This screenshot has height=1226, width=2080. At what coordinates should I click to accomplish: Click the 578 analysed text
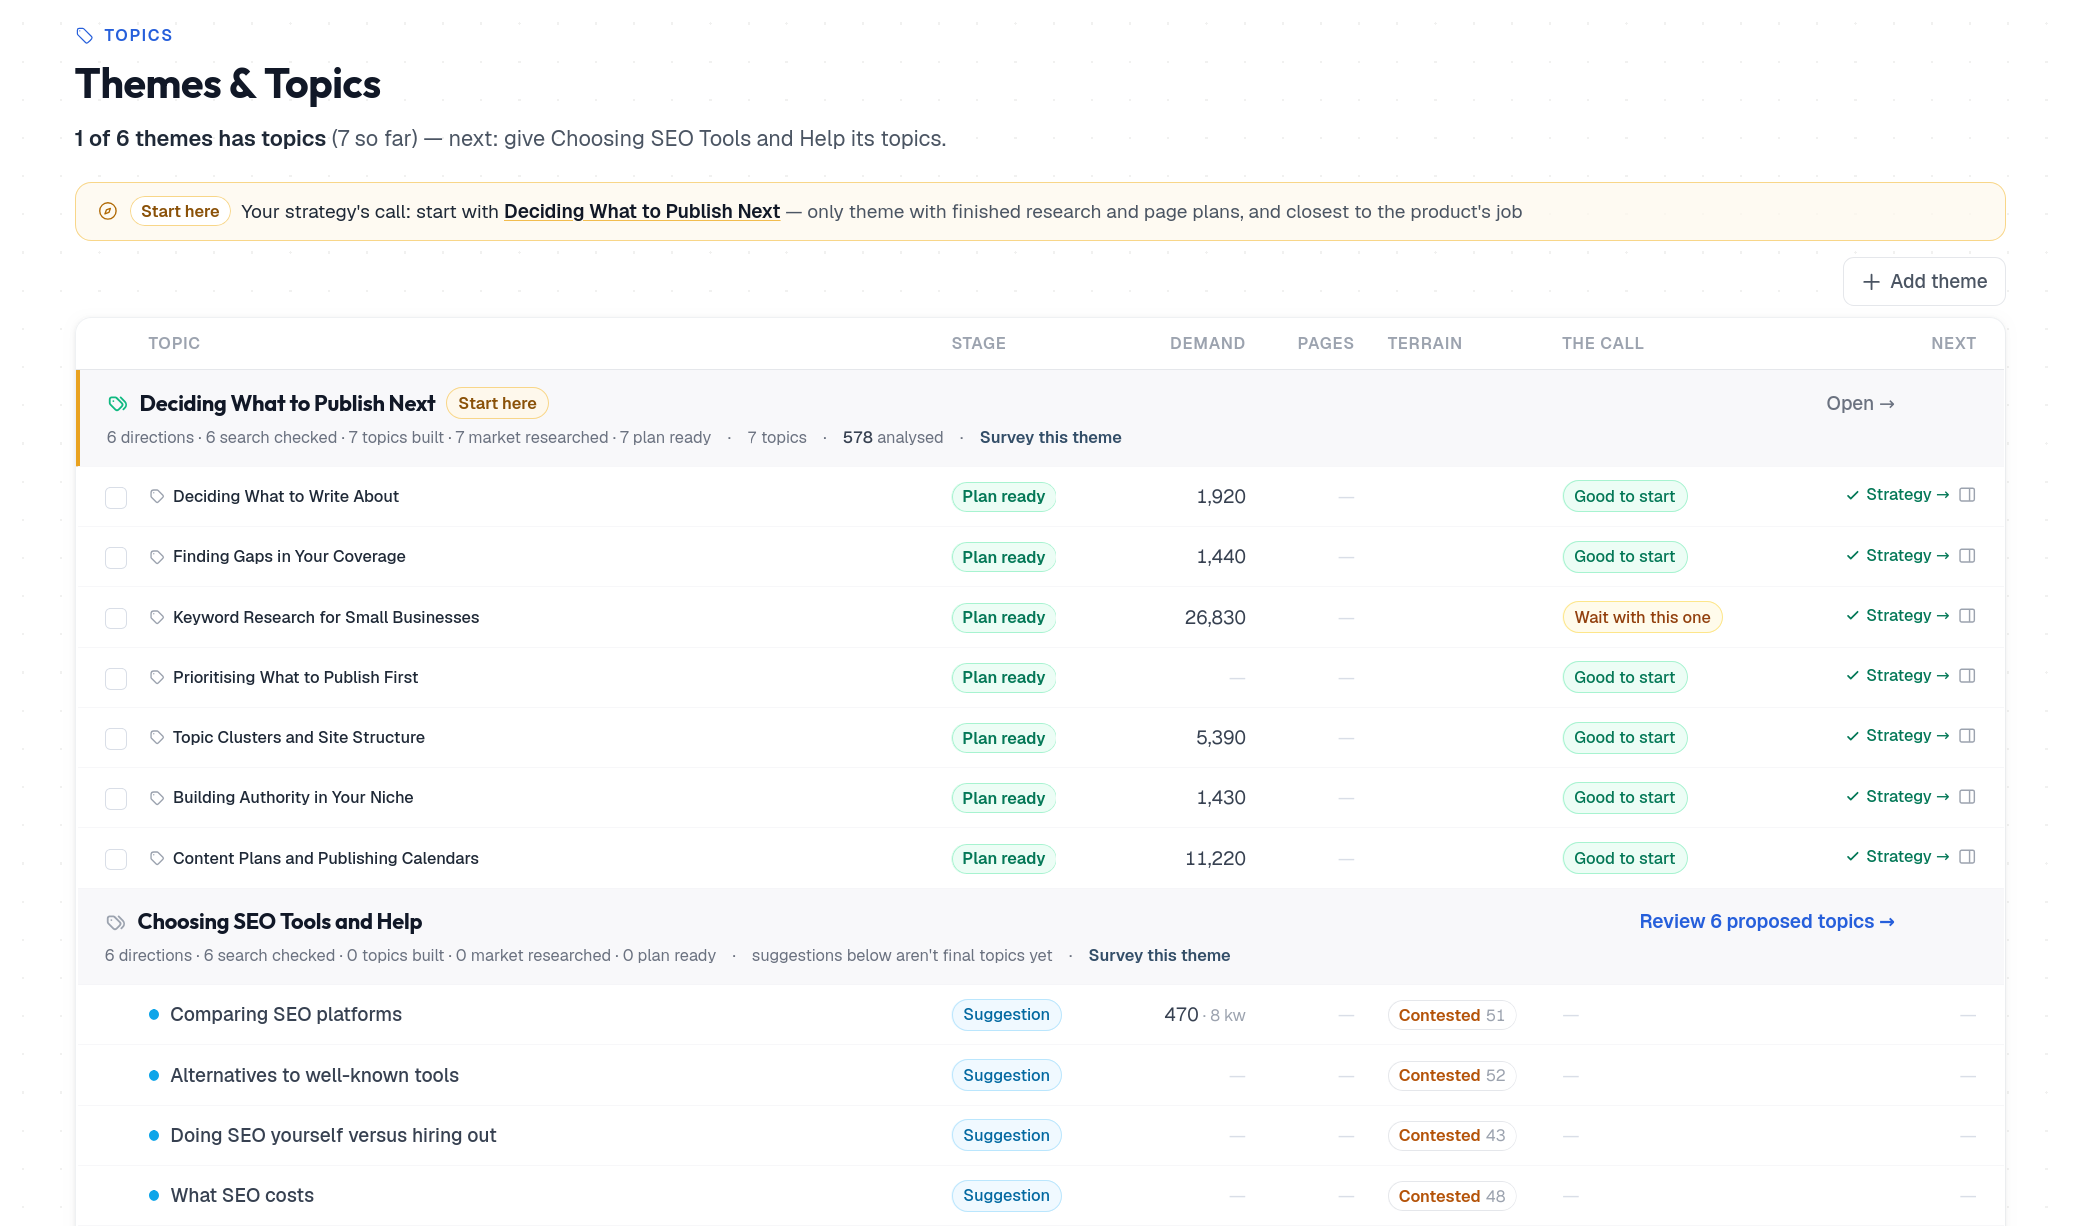coord(892,437)
